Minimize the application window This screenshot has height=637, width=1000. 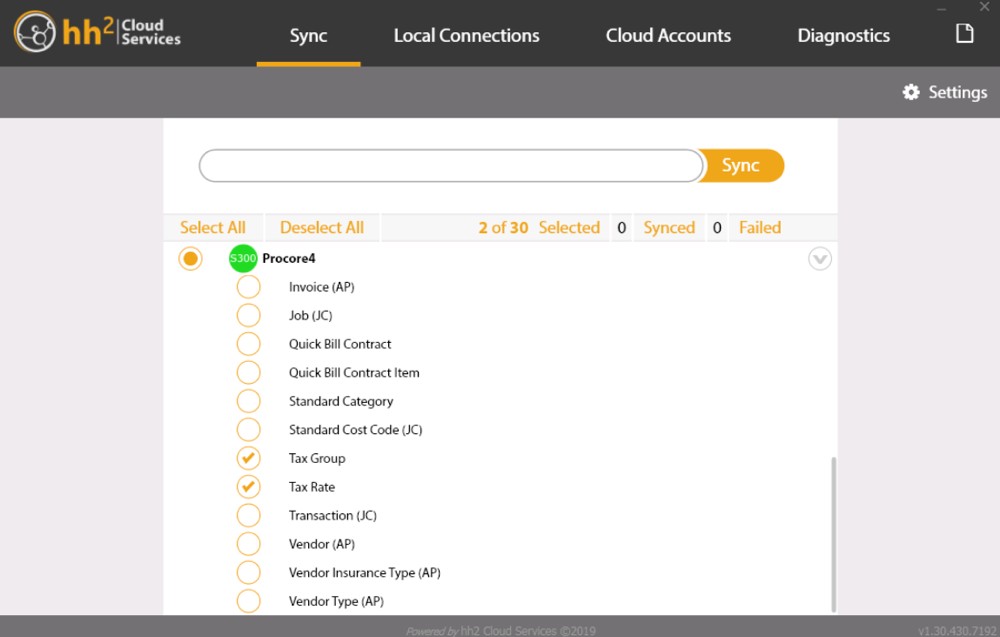coord(941,8)
